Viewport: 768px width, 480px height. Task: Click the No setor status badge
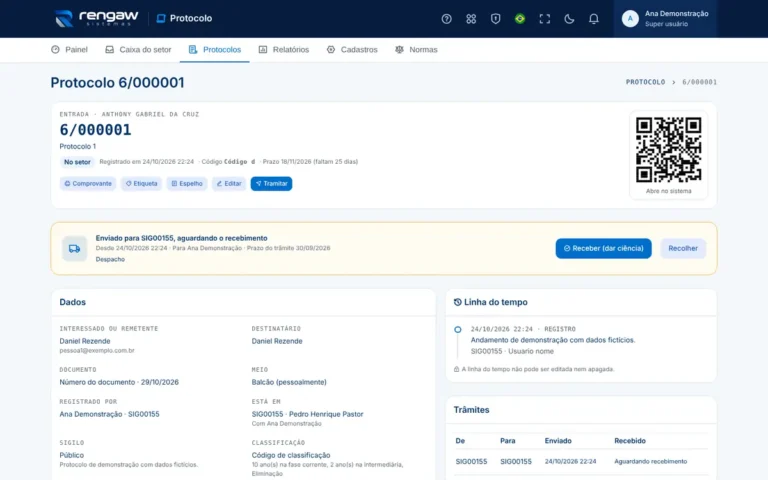coord(77,162)
